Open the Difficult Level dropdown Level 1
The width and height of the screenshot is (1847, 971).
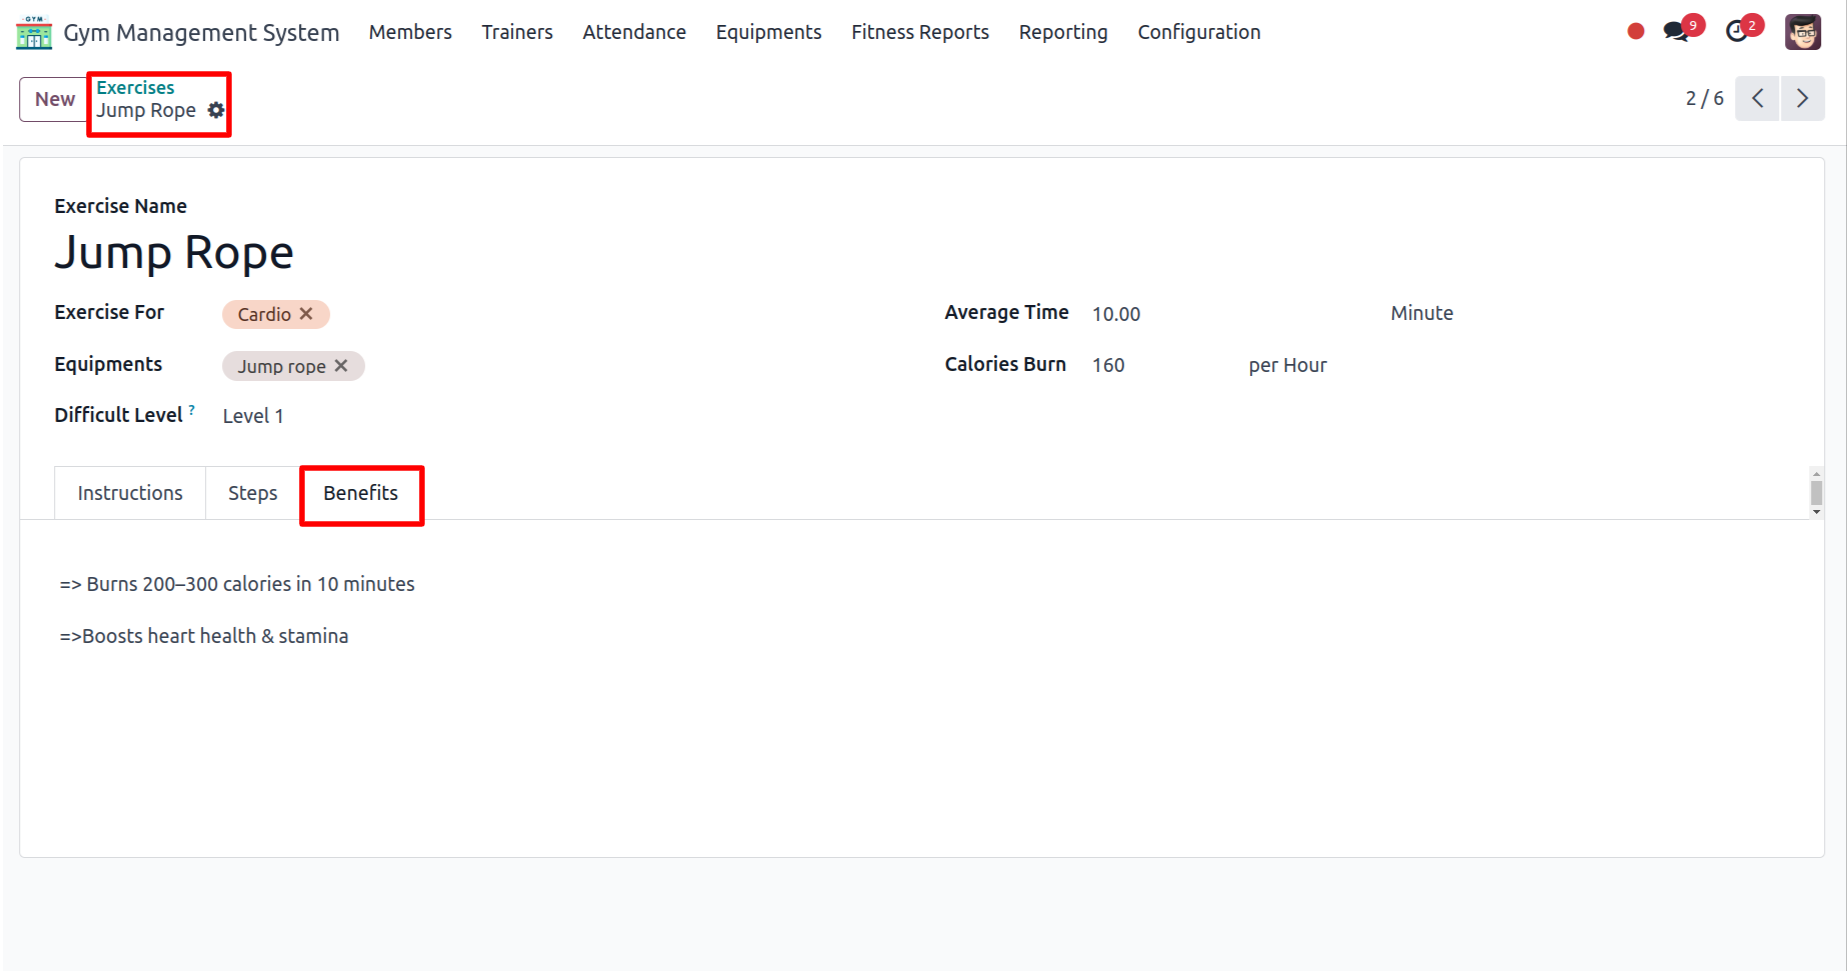pos(253,416)
